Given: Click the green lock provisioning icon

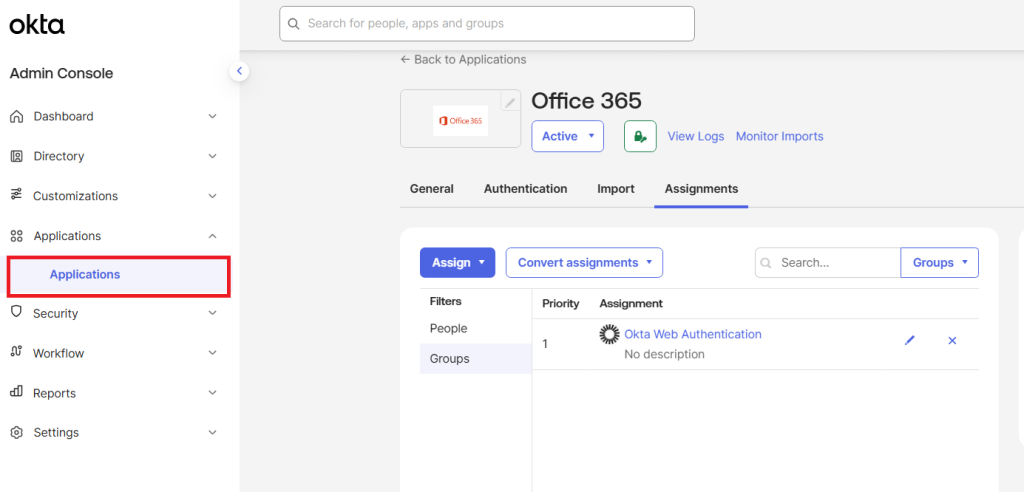Looking at the screenshot, I should point(640,136).
